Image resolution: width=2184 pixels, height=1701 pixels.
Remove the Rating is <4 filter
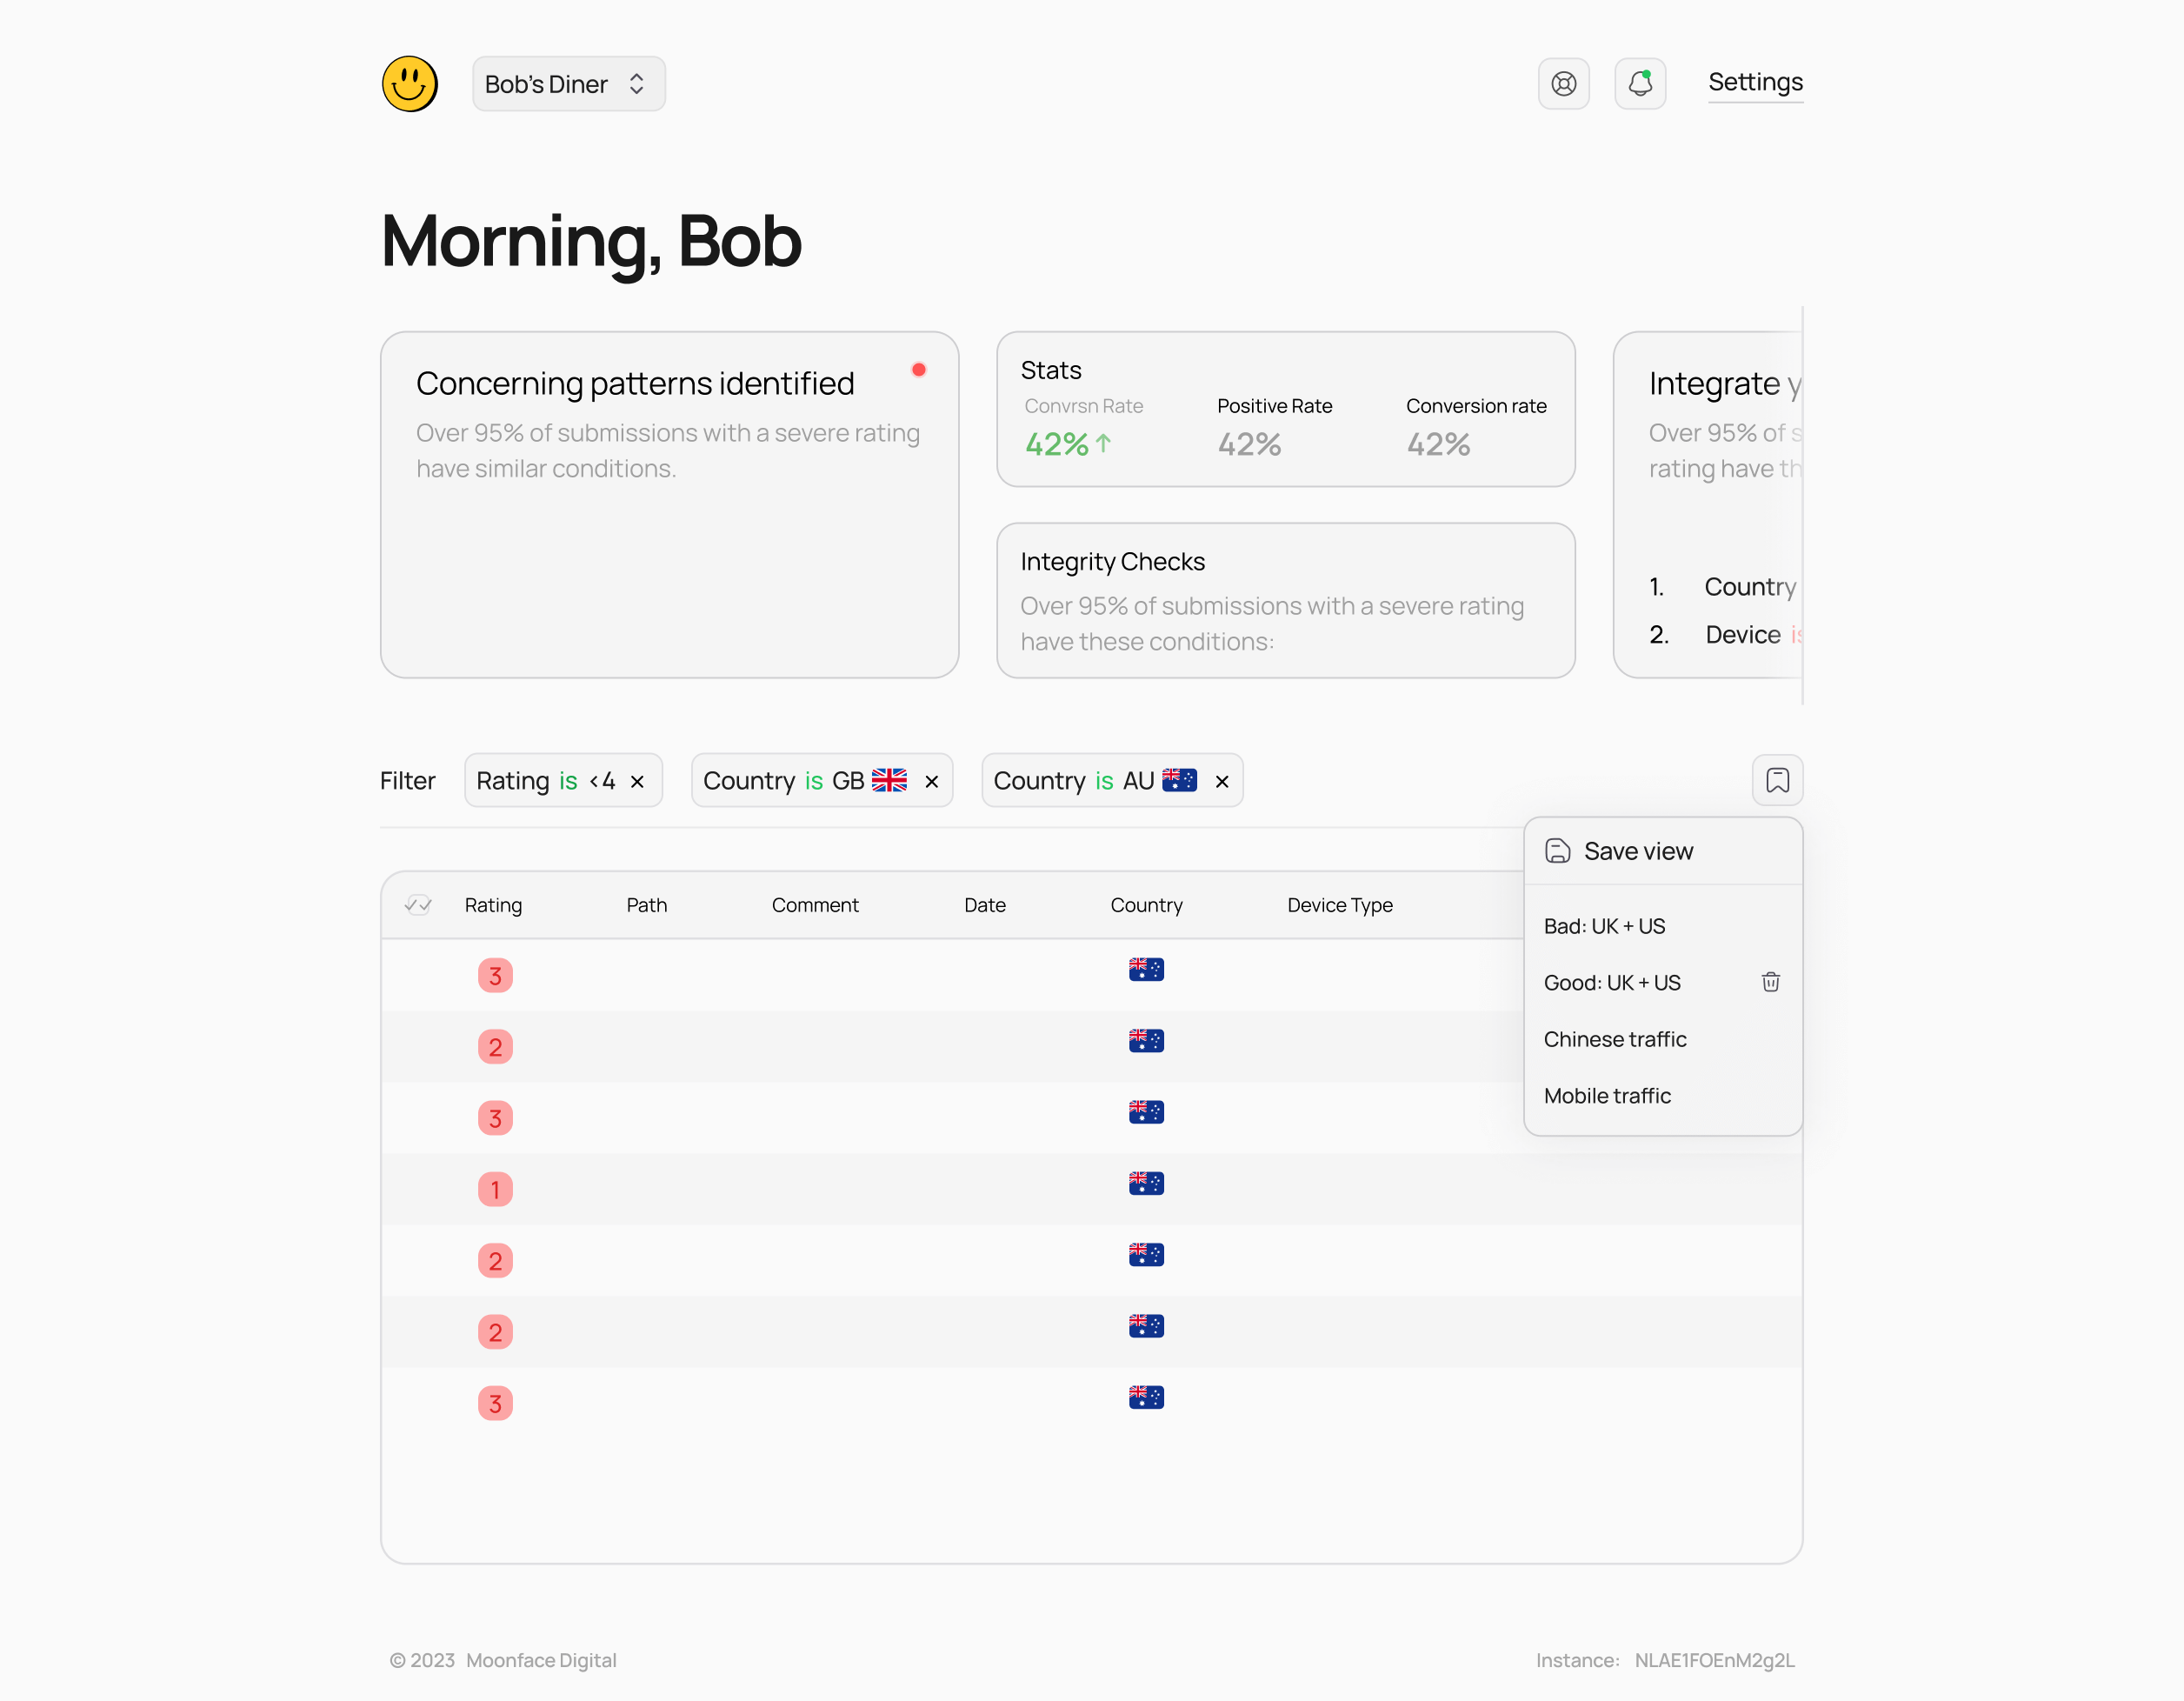point(637,781)
